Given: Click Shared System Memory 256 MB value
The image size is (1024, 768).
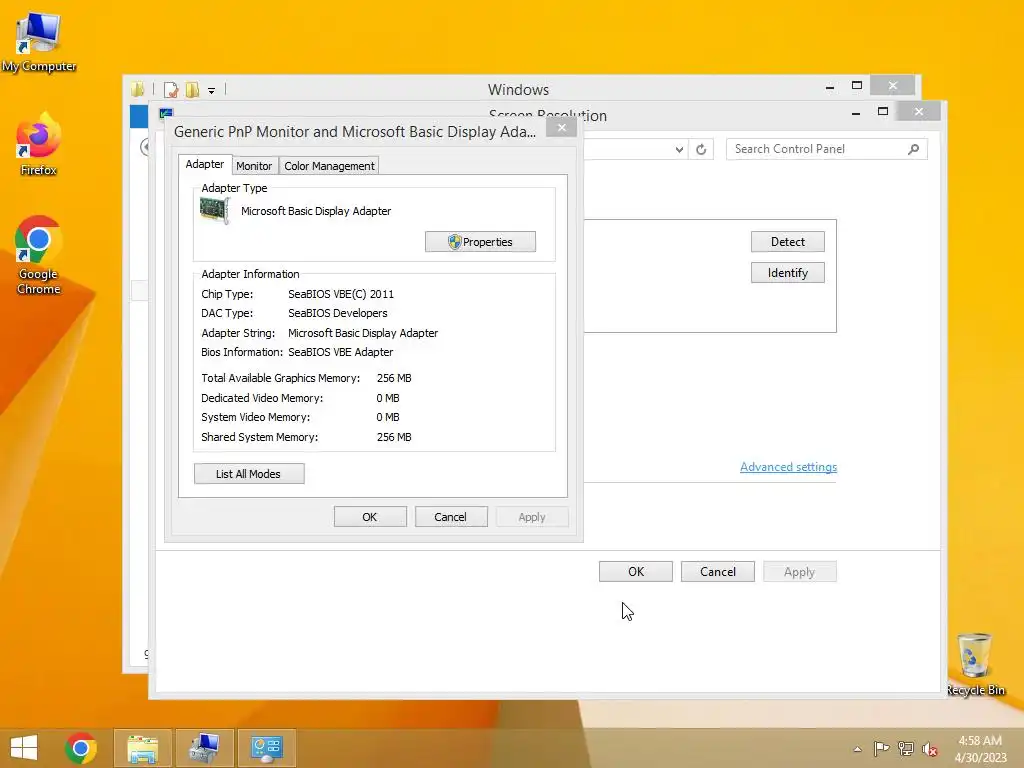Looking at the screenshot, I should click(x=394, y=437).
